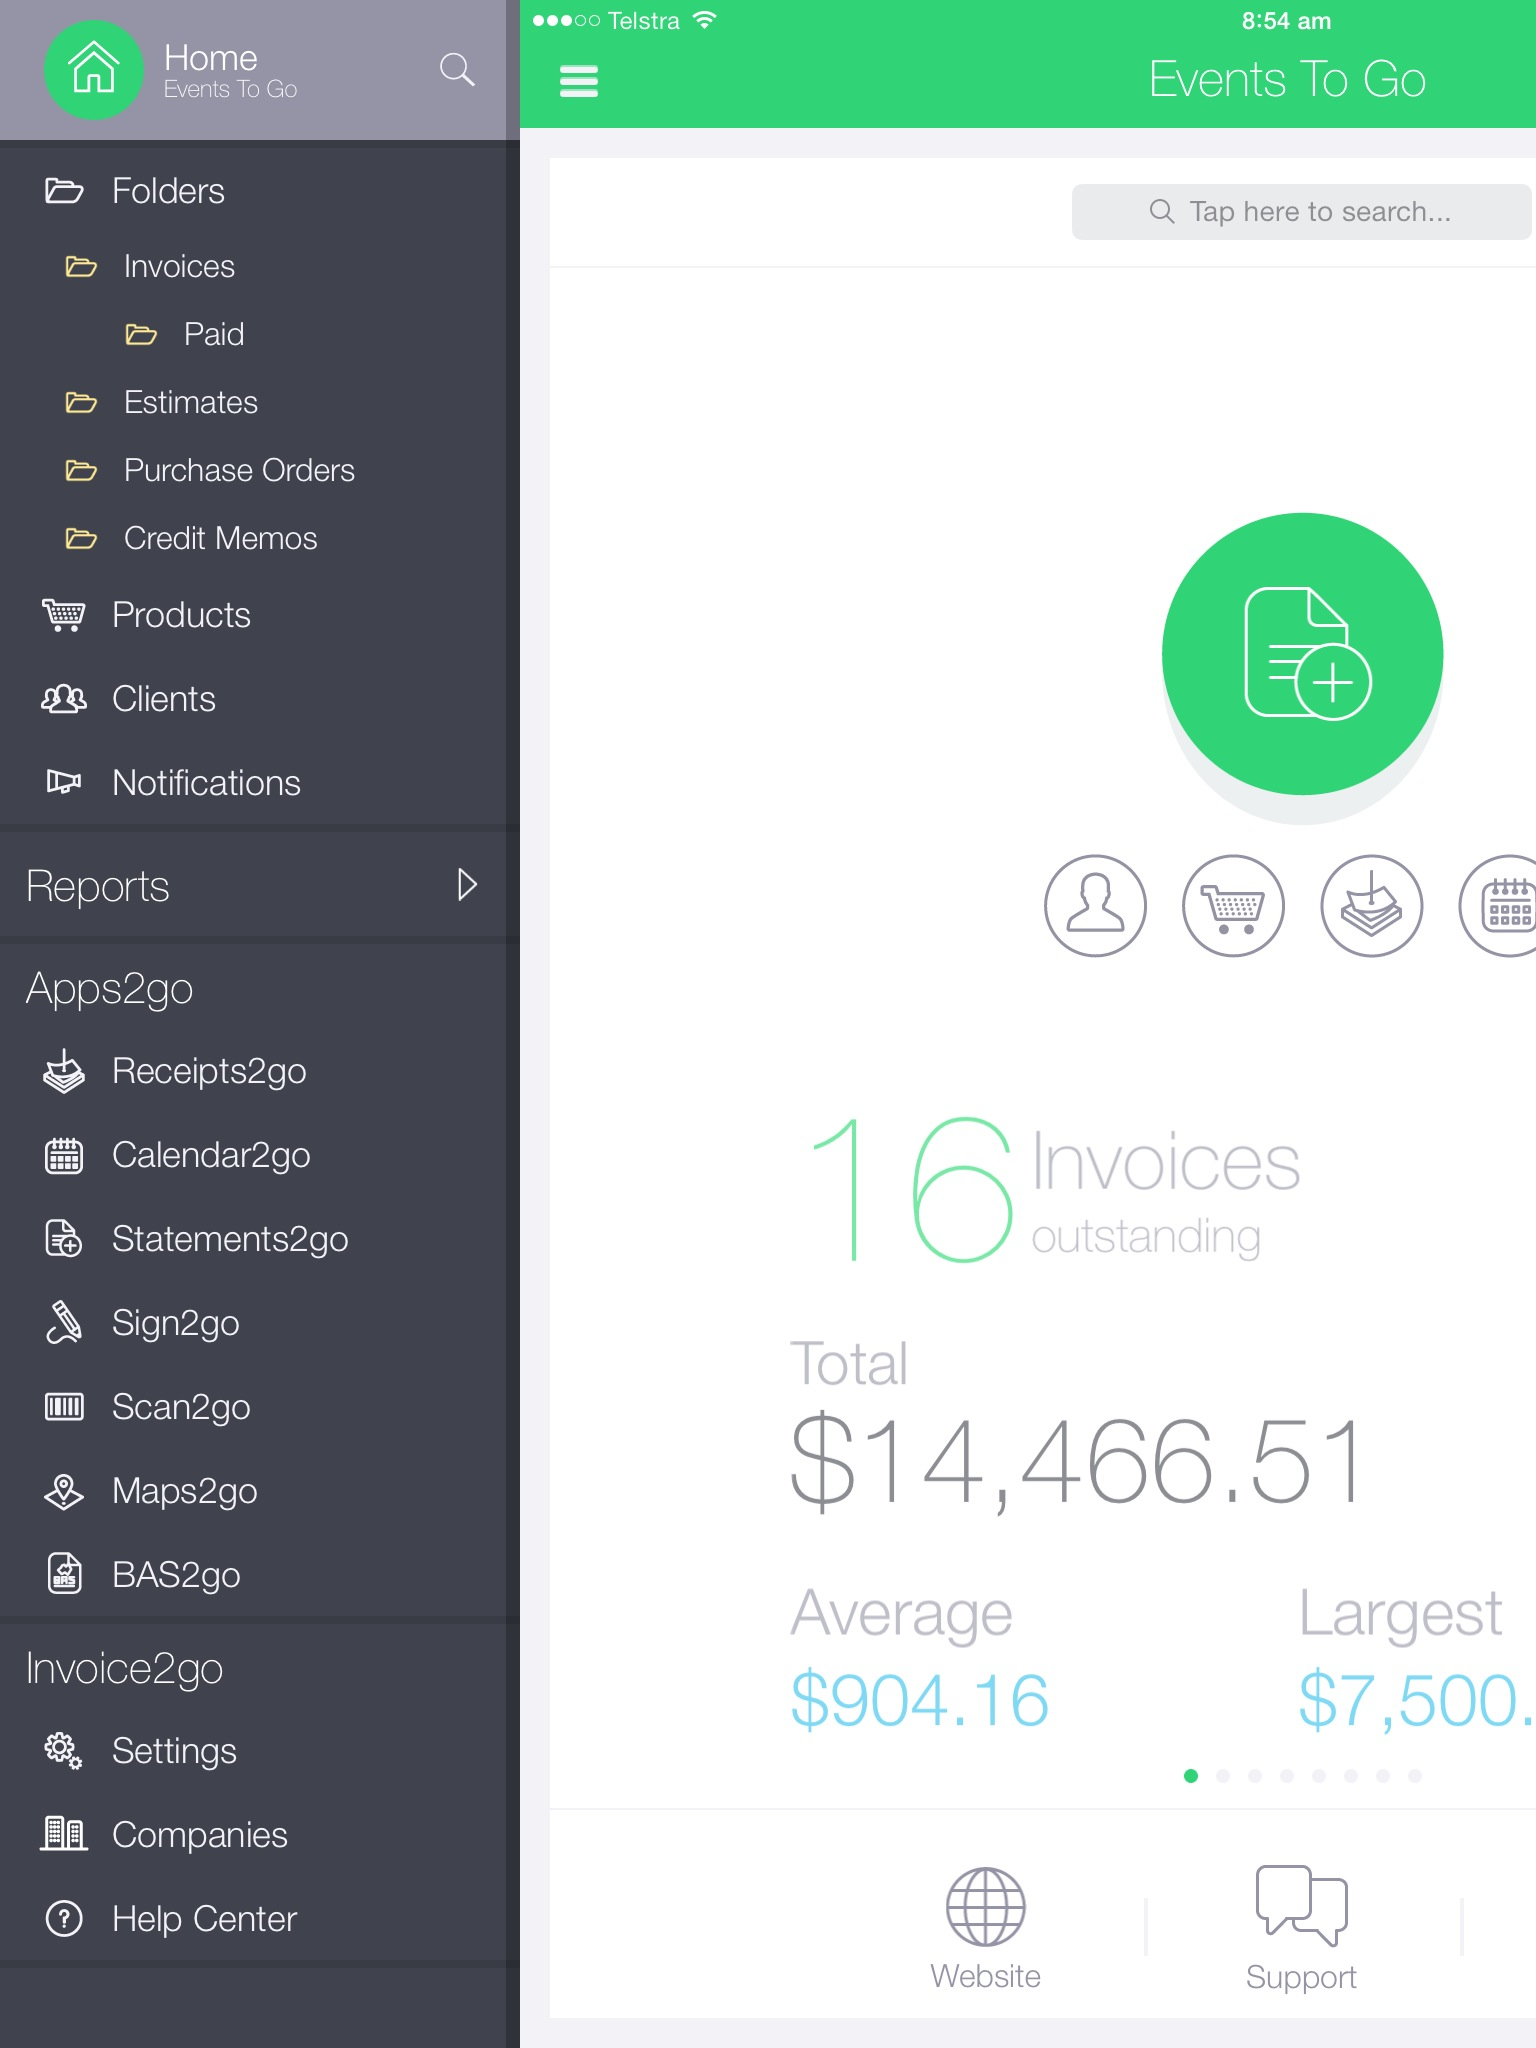
Task: Open the sidebar search magnifier icon
Action: tap(457, 69)
